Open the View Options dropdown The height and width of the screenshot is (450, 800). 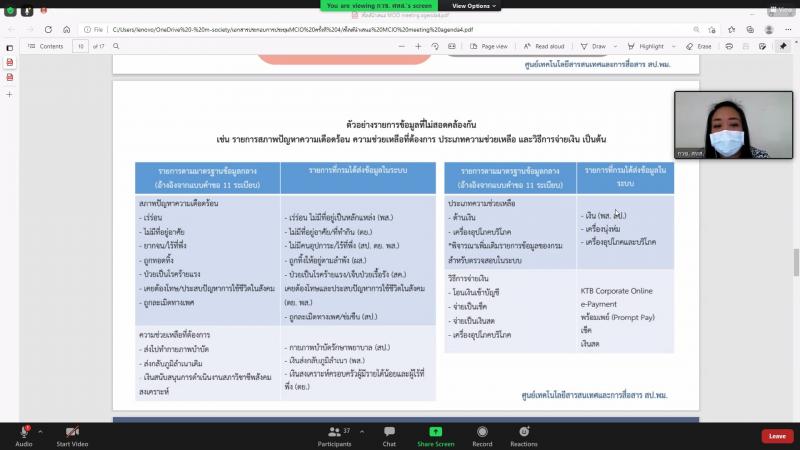(473, 6)
